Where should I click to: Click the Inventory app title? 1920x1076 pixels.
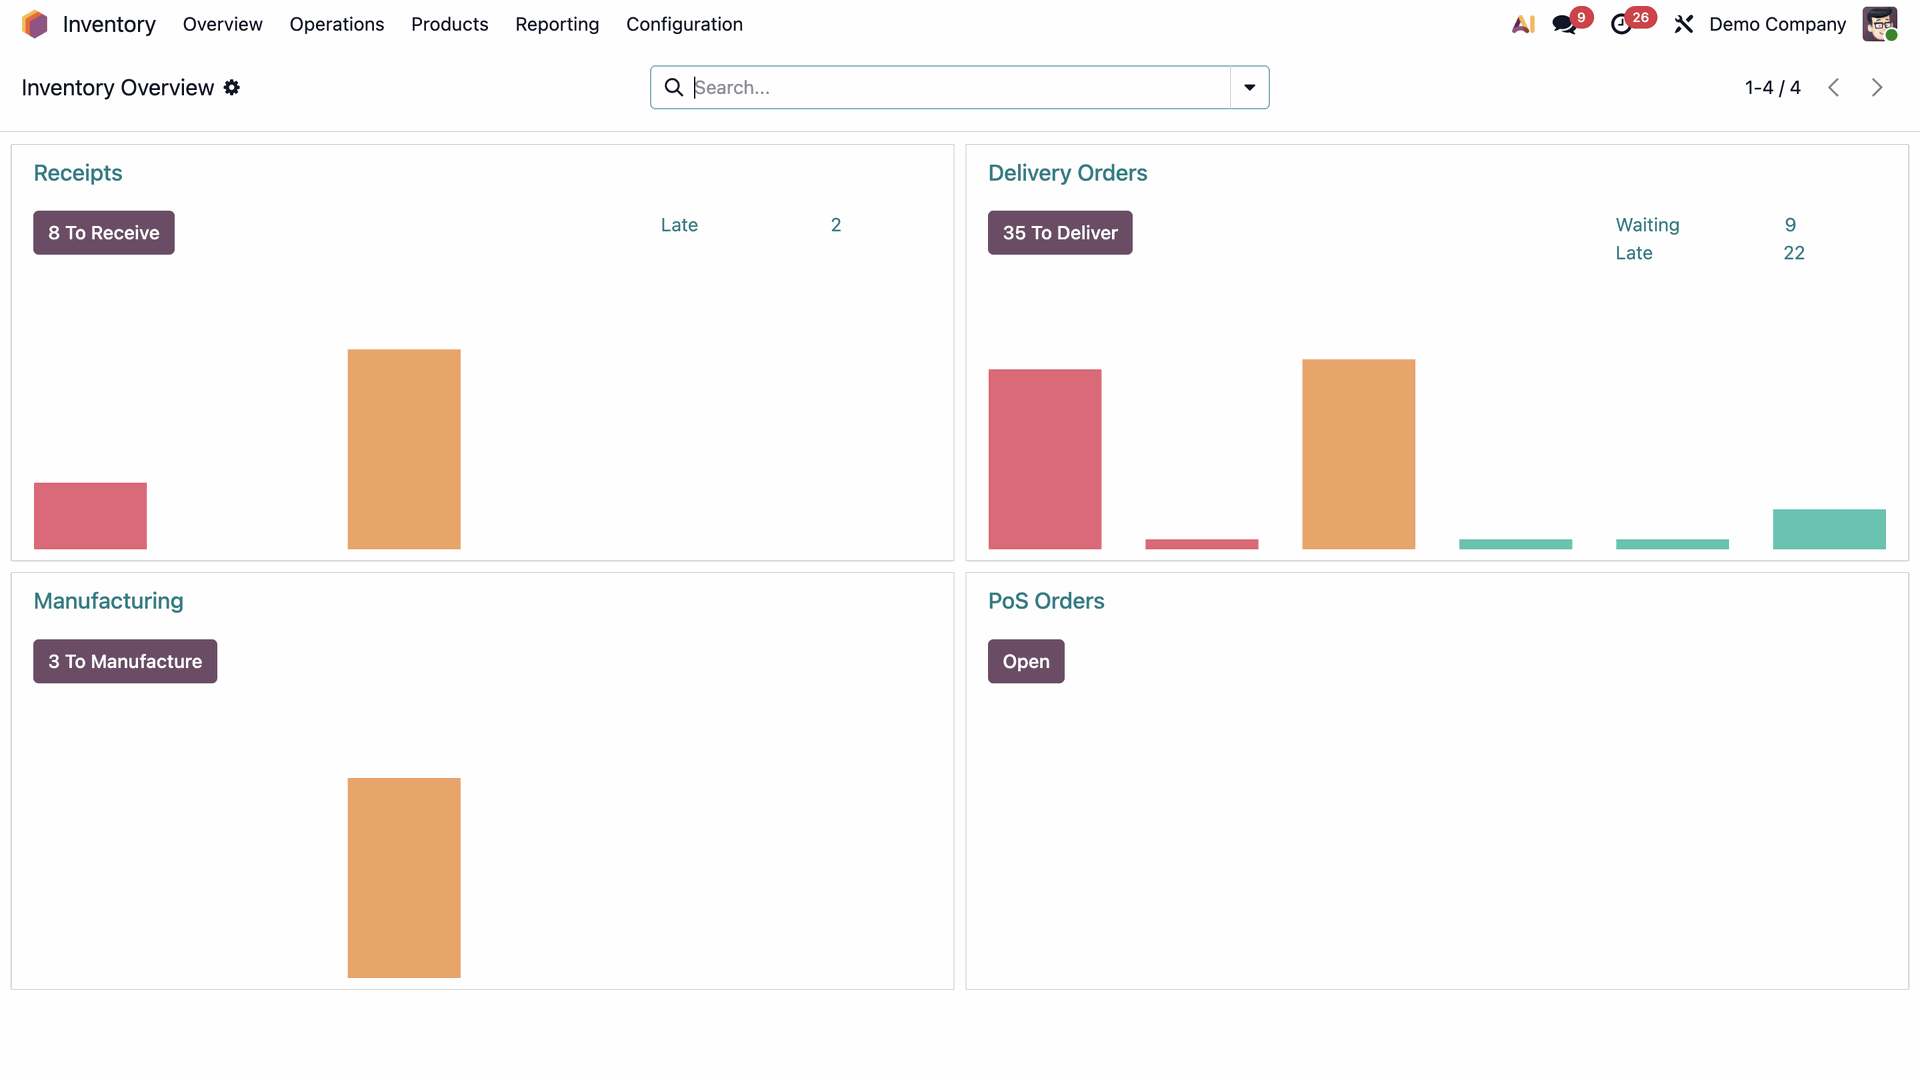pyautogui.click(x=109, y=24)
